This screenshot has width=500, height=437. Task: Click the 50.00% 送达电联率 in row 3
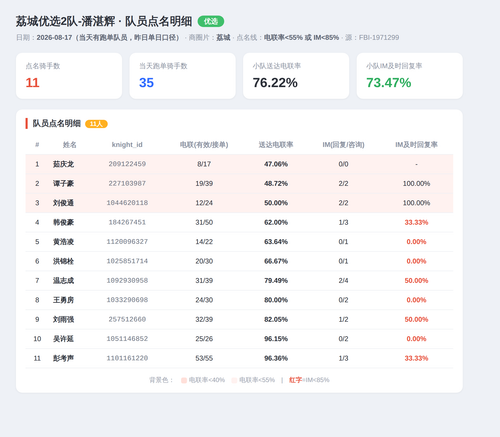pyautogui.click(x=276, y=203)
